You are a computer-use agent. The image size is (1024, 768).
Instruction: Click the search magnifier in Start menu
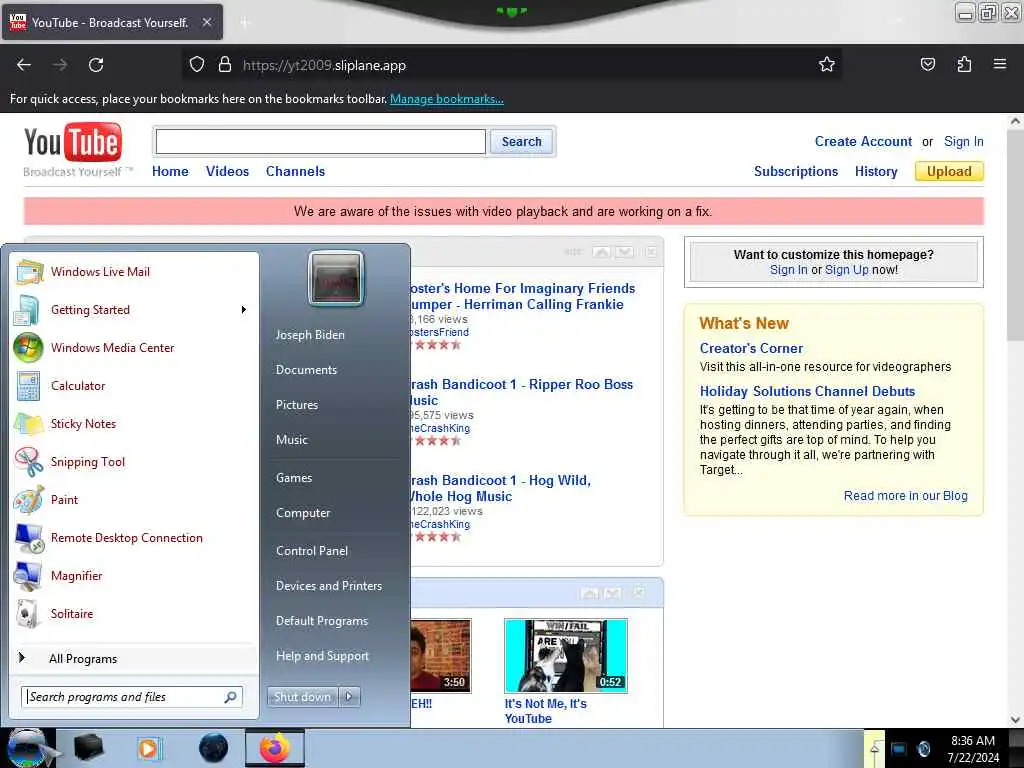tap(231, 697)
